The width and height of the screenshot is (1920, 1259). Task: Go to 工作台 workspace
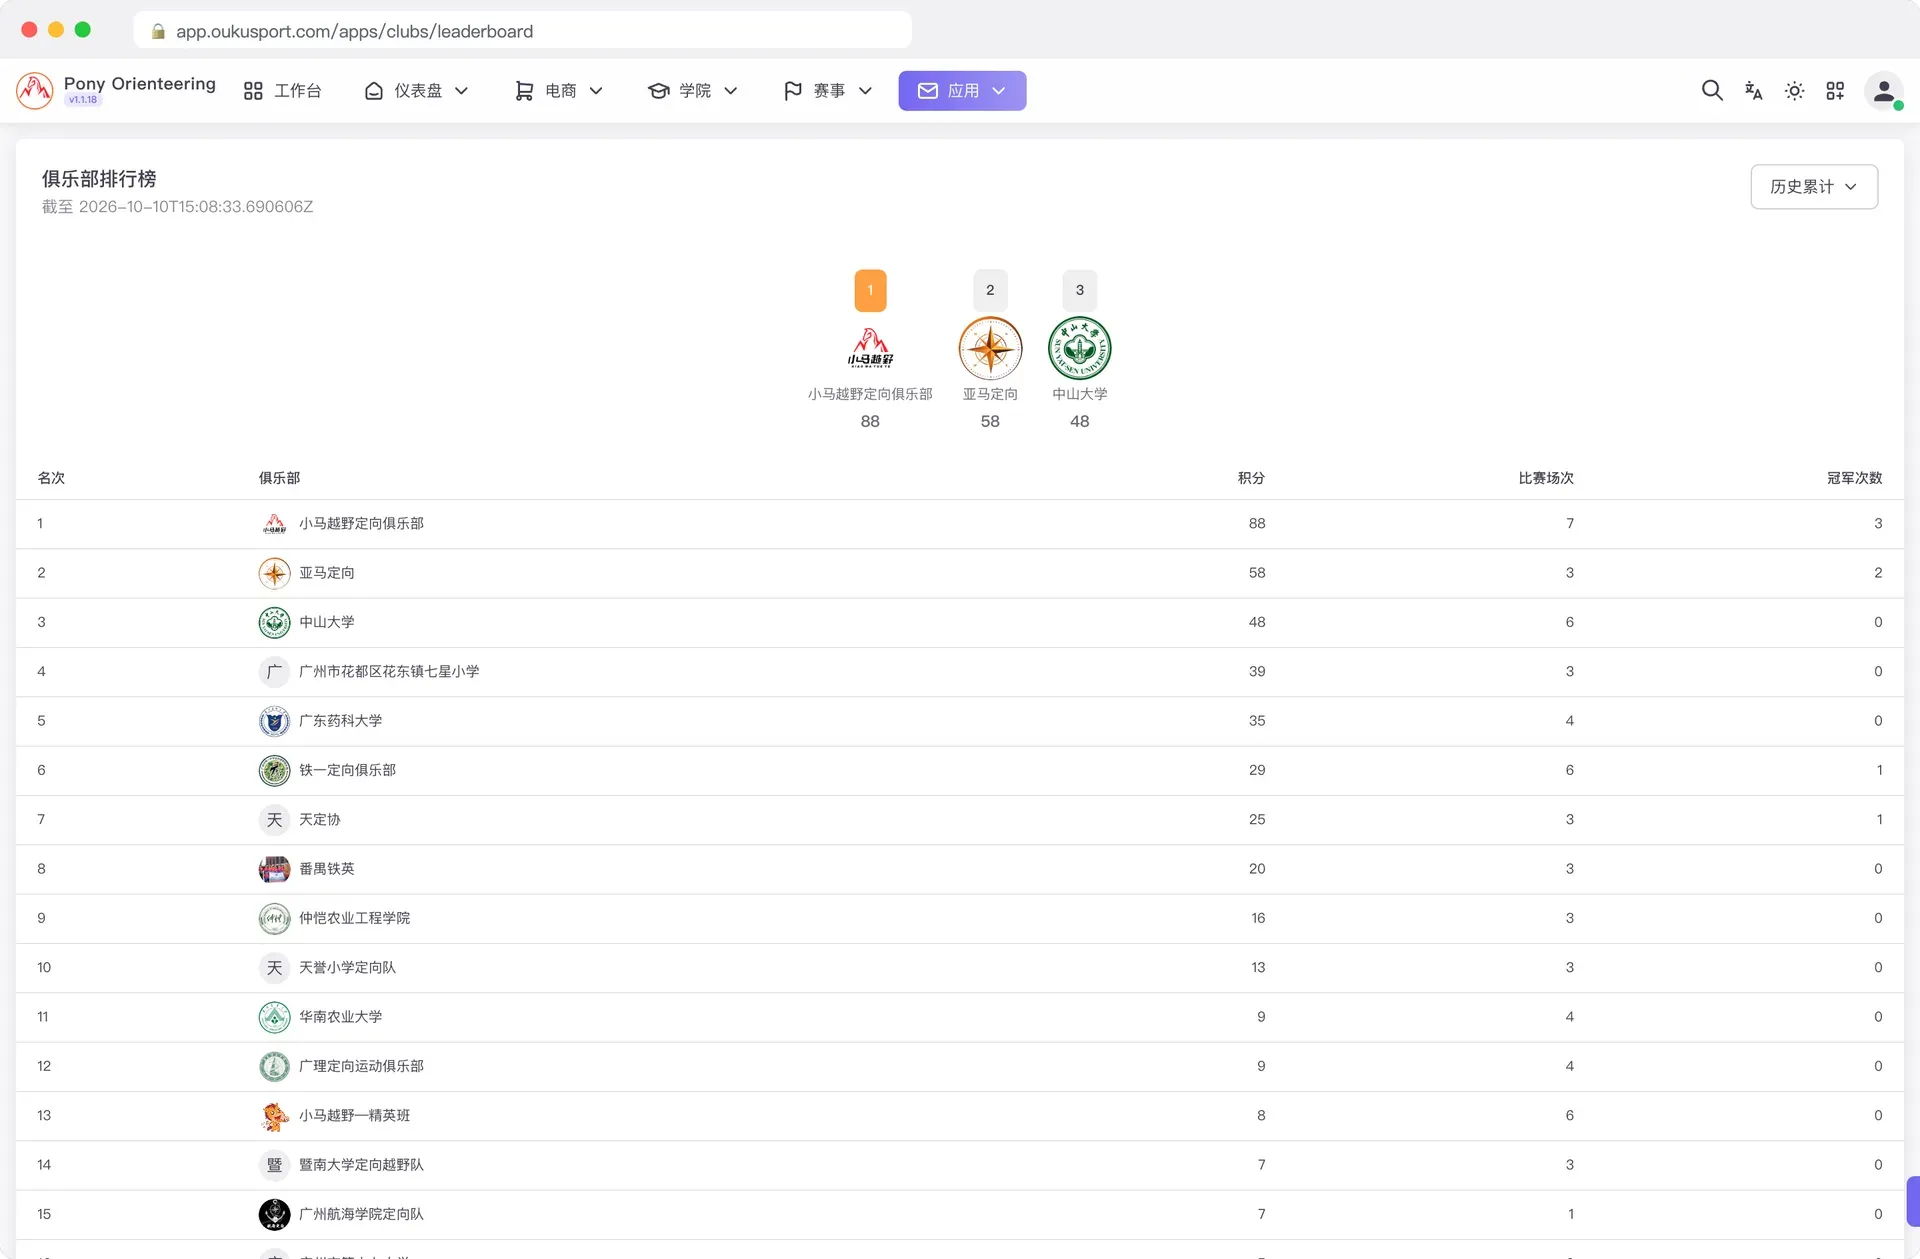click(283, 91)
